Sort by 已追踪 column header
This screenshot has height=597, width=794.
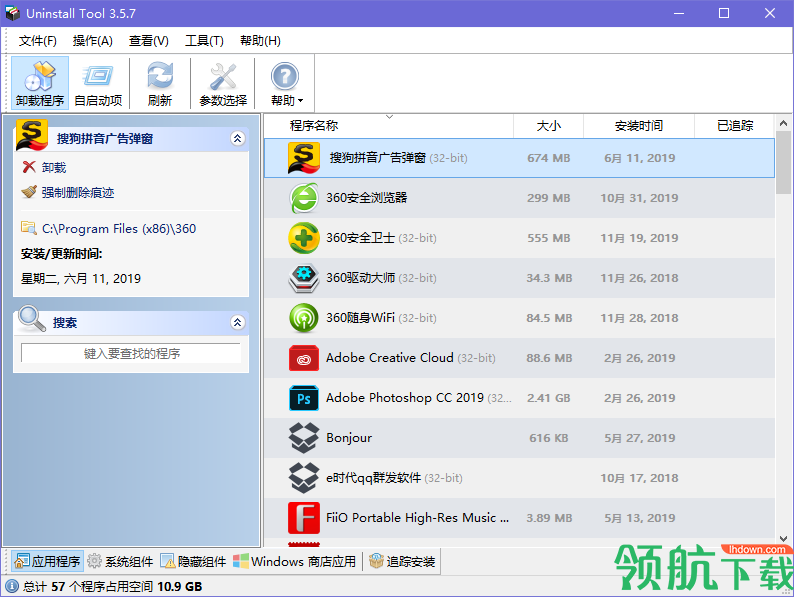tap(735, 126)
